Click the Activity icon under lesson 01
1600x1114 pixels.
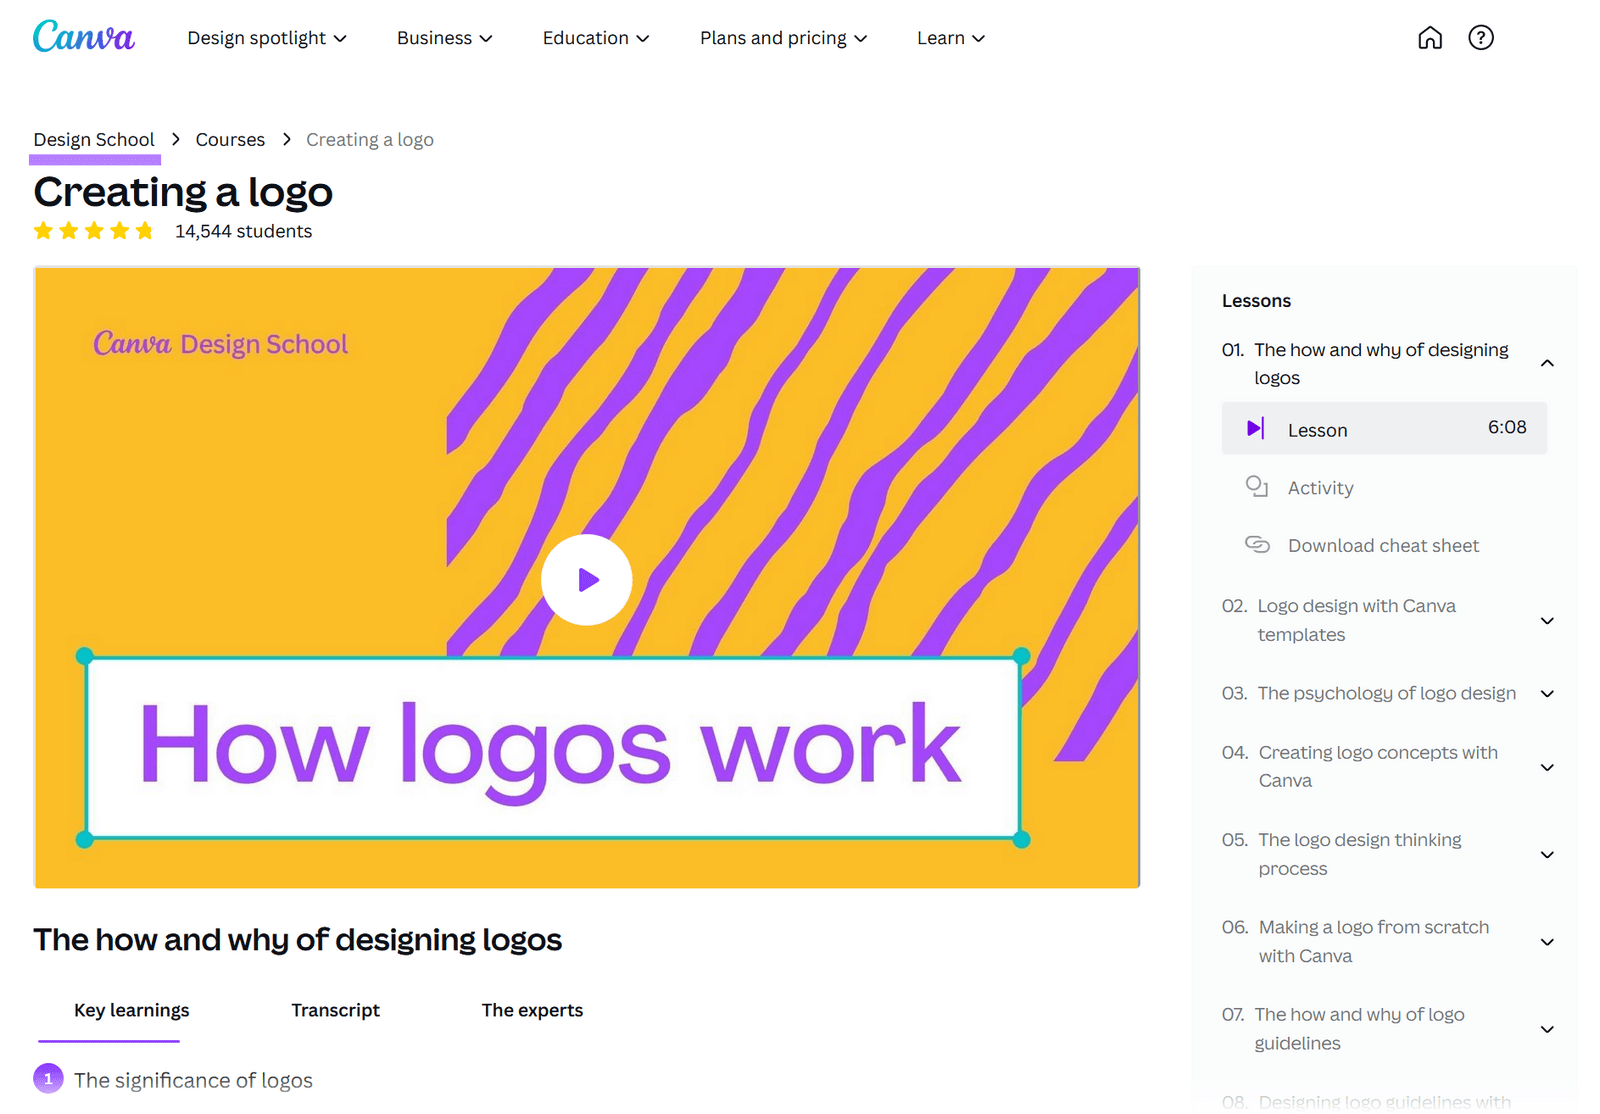point(1258,487)
